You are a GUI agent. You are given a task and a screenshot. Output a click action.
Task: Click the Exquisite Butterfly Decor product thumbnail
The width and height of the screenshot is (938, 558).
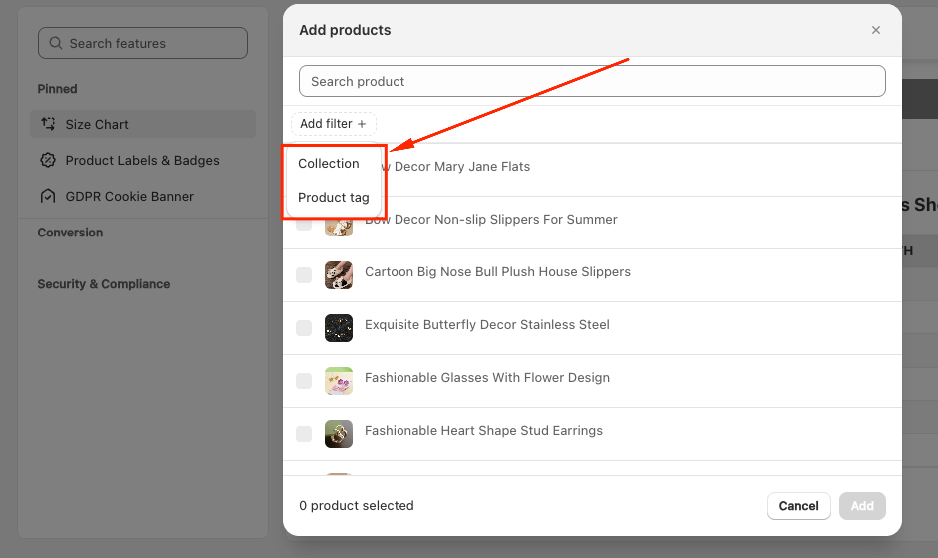(x=339, y=328)
